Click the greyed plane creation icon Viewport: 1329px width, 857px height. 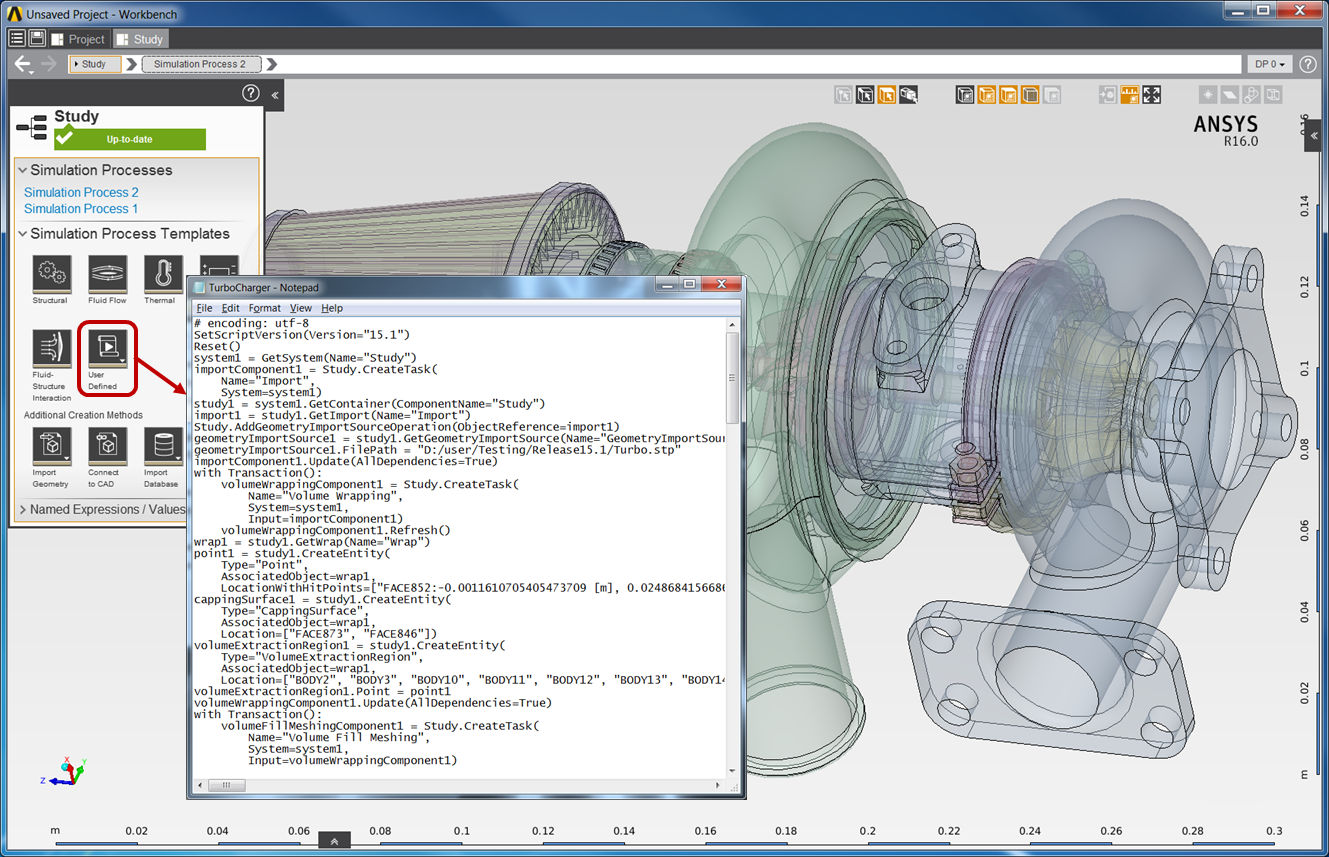coord(1230,95)
